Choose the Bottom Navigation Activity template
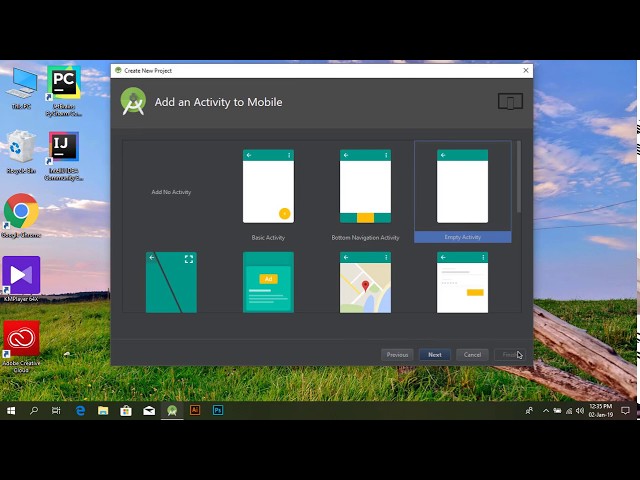The image size is (640, 480). click(x=365, y=186)
